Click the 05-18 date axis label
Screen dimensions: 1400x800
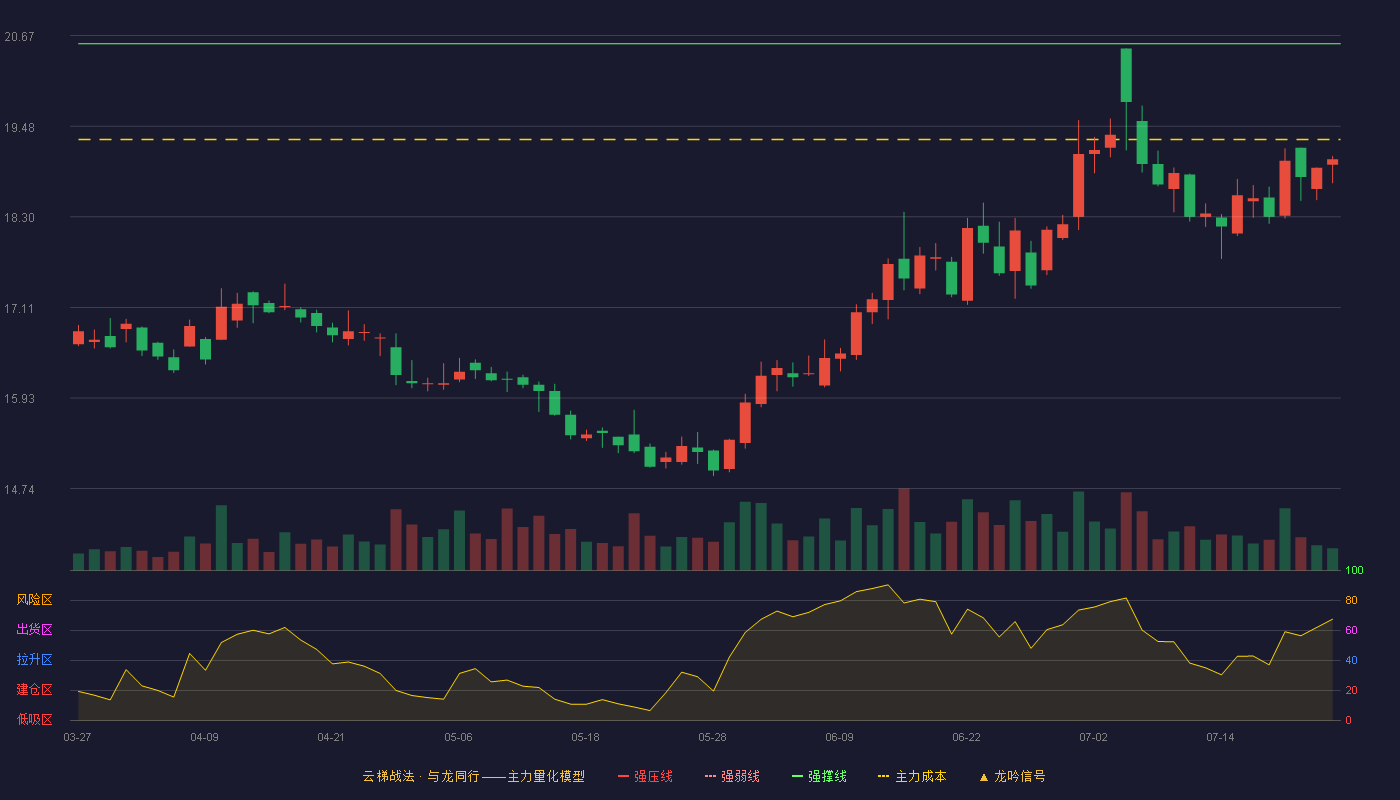tap(585, 737)
